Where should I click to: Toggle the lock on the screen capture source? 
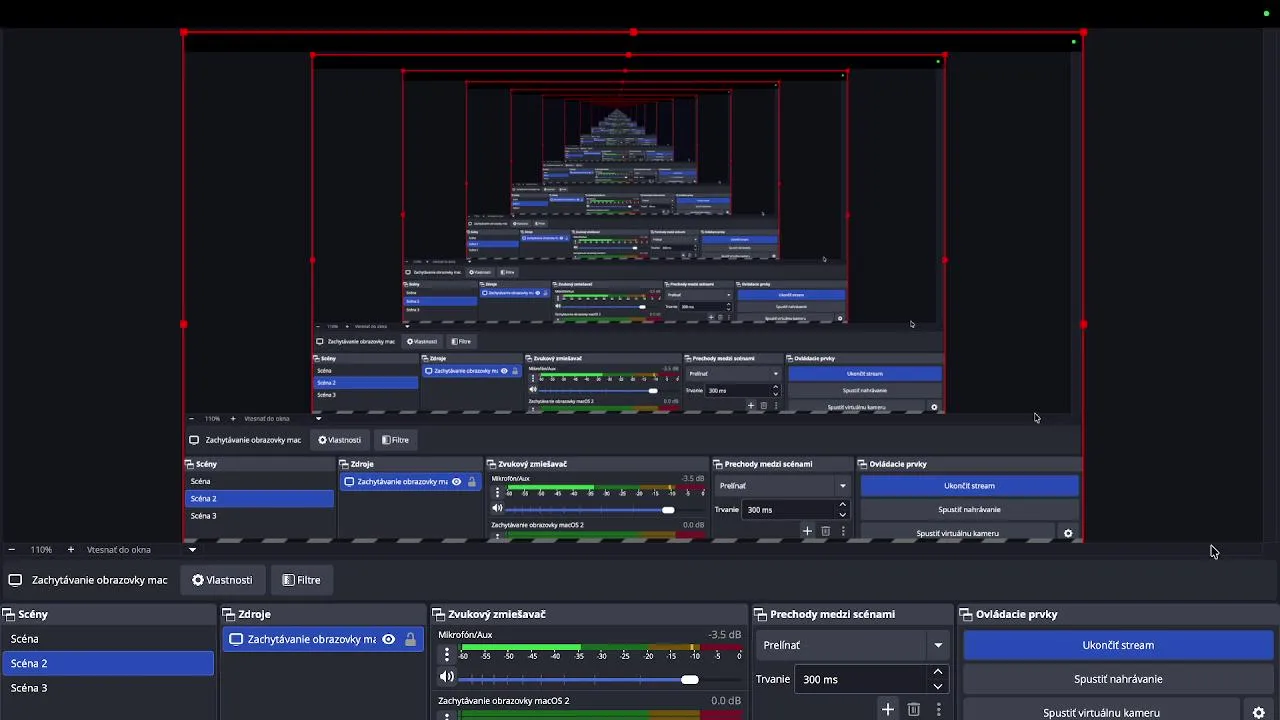pyautogui.click(x=410, y=639)
